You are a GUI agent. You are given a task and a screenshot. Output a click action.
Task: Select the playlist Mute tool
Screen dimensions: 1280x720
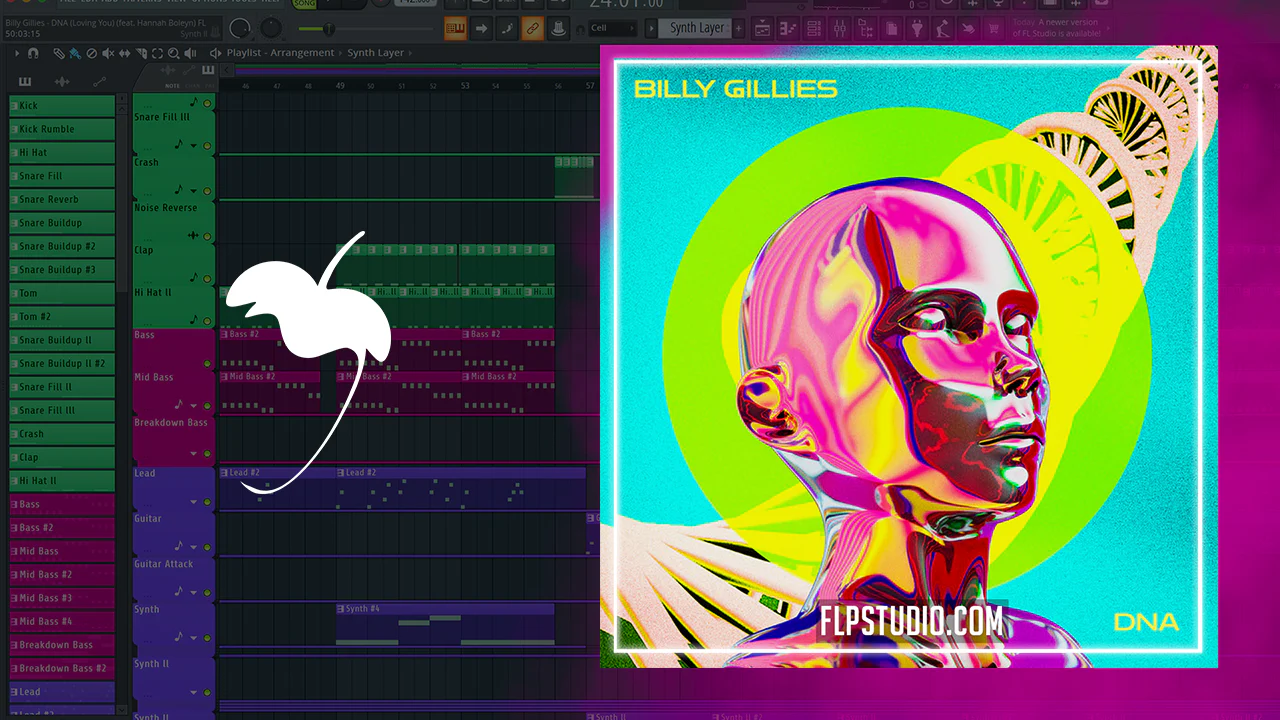point(108,53)
